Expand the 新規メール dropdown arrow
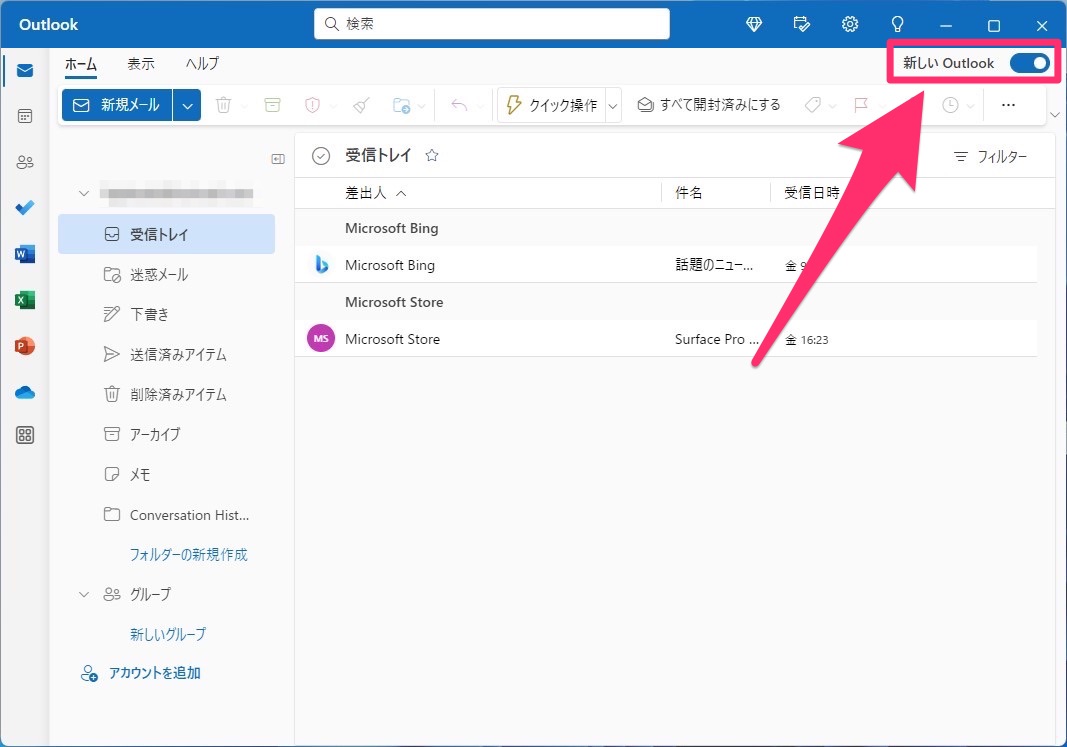 coord(188,105)
